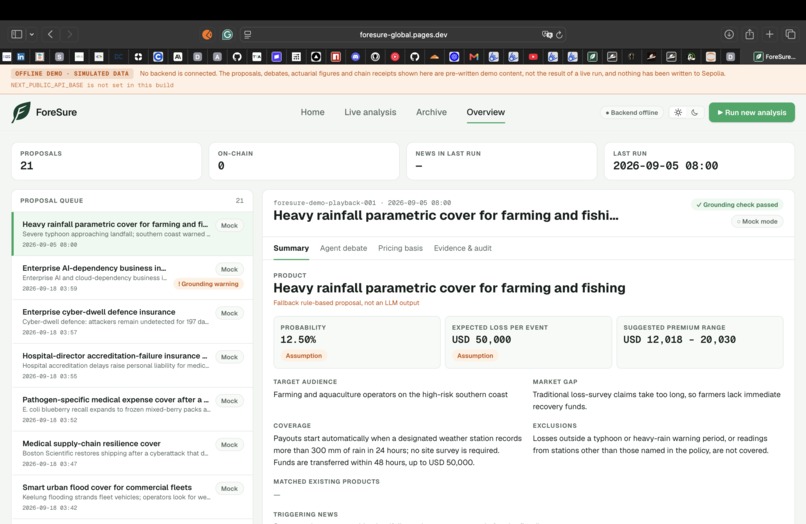This screenshot has height=524, width=806.
Task: Select Hospital-director accreditation-failure insurance item
Action: pyautogui.click(x=133, y=366)
